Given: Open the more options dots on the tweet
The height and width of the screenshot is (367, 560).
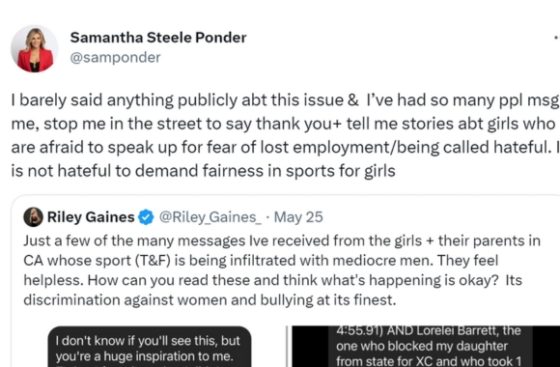Looking at the screenshot, I should point(556,37).
